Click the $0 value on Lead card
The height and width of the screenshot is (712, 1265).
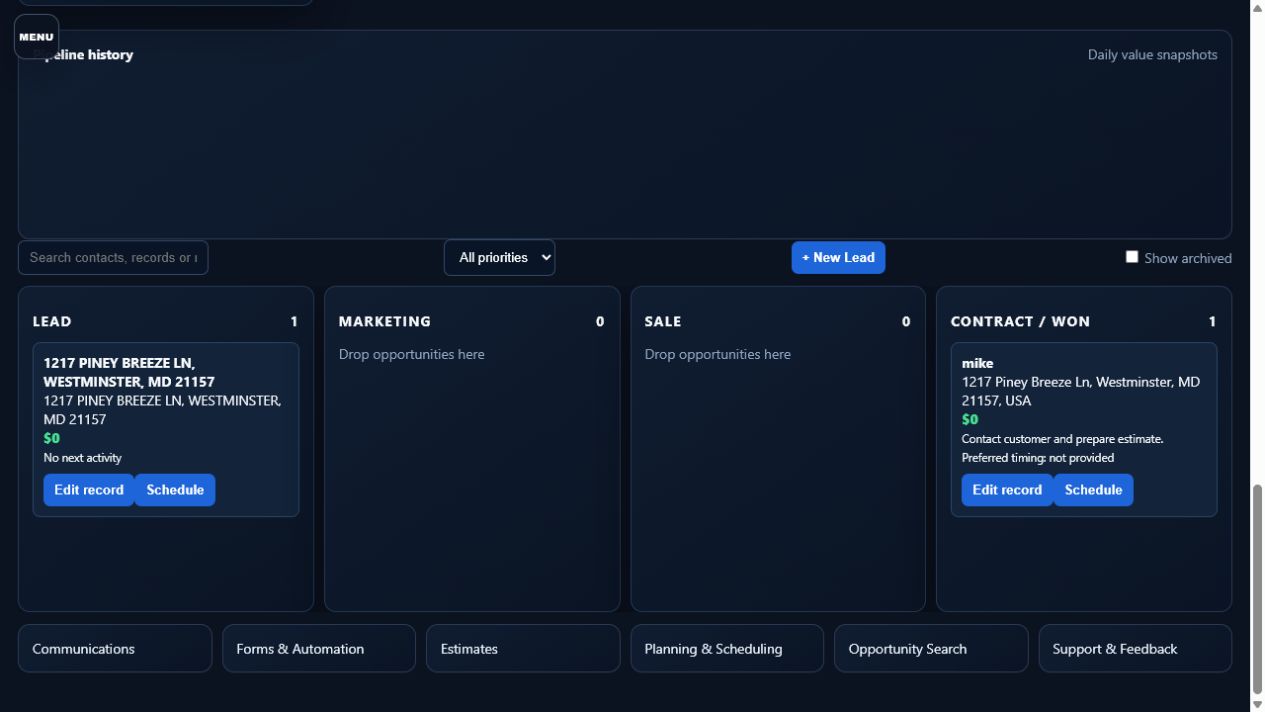click(x=52, y=439)
